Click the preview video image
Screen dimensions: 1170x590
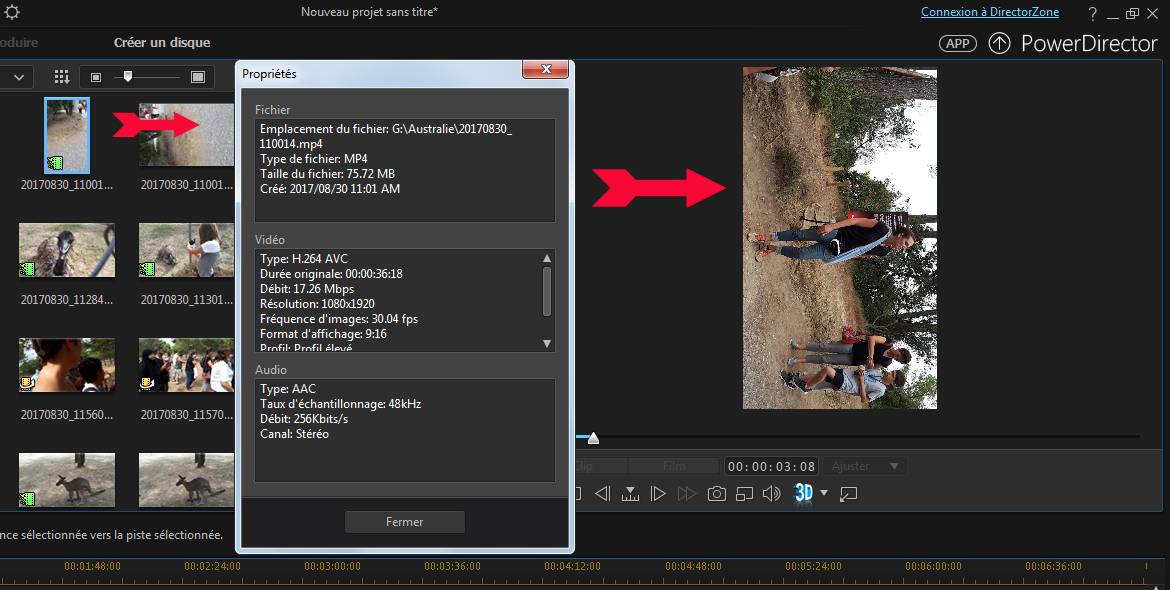(x=839, y=238)
